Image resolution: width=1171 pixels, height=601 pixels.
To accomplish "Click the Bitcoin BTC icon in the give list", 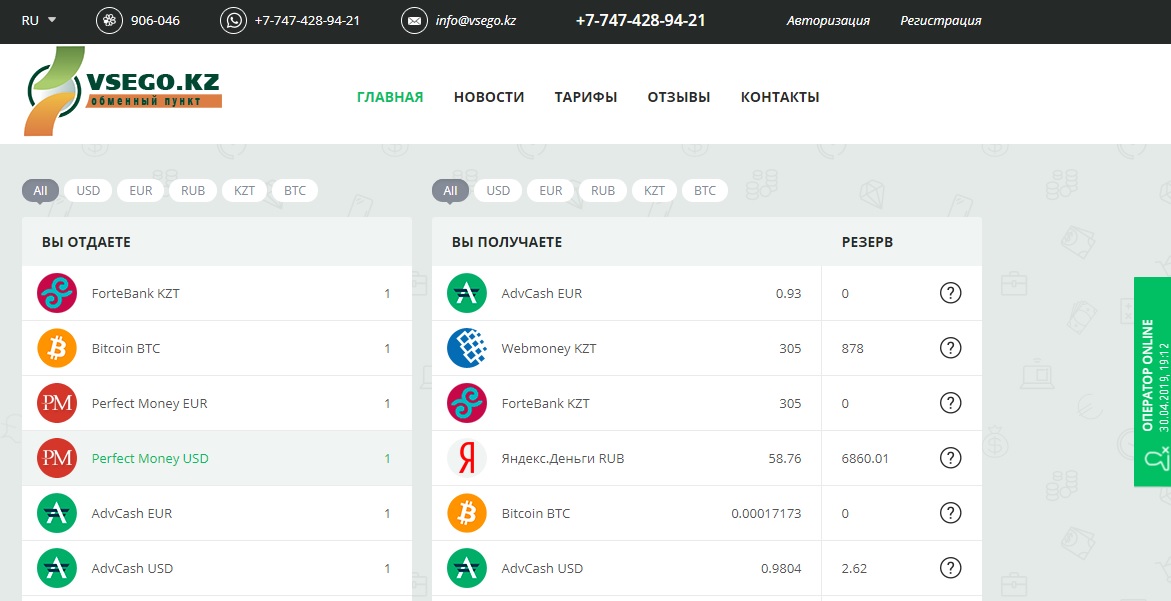I will [57, 348].
